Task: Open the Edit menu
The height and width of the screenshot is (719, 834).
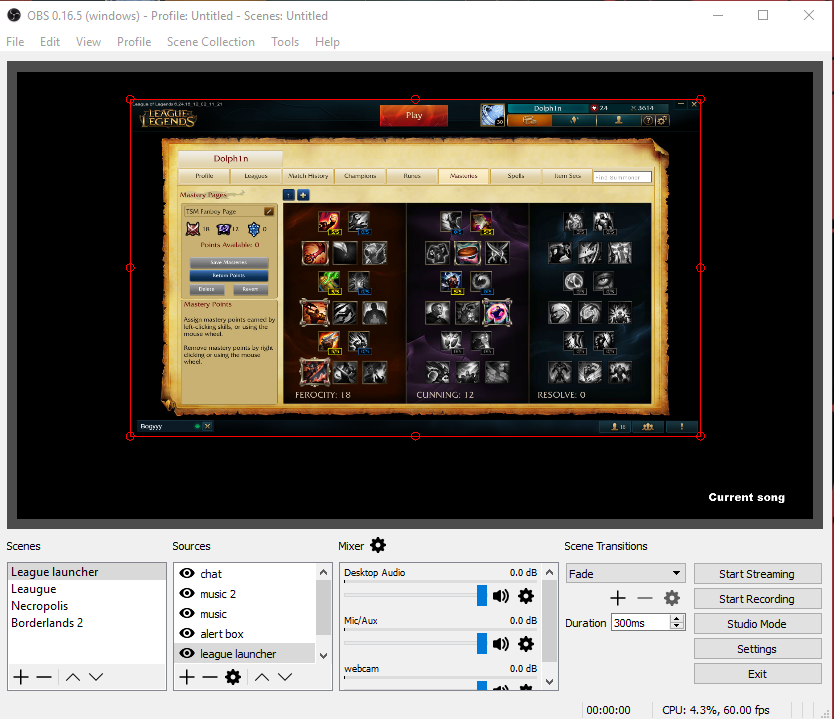Action: tap(49, 41)
